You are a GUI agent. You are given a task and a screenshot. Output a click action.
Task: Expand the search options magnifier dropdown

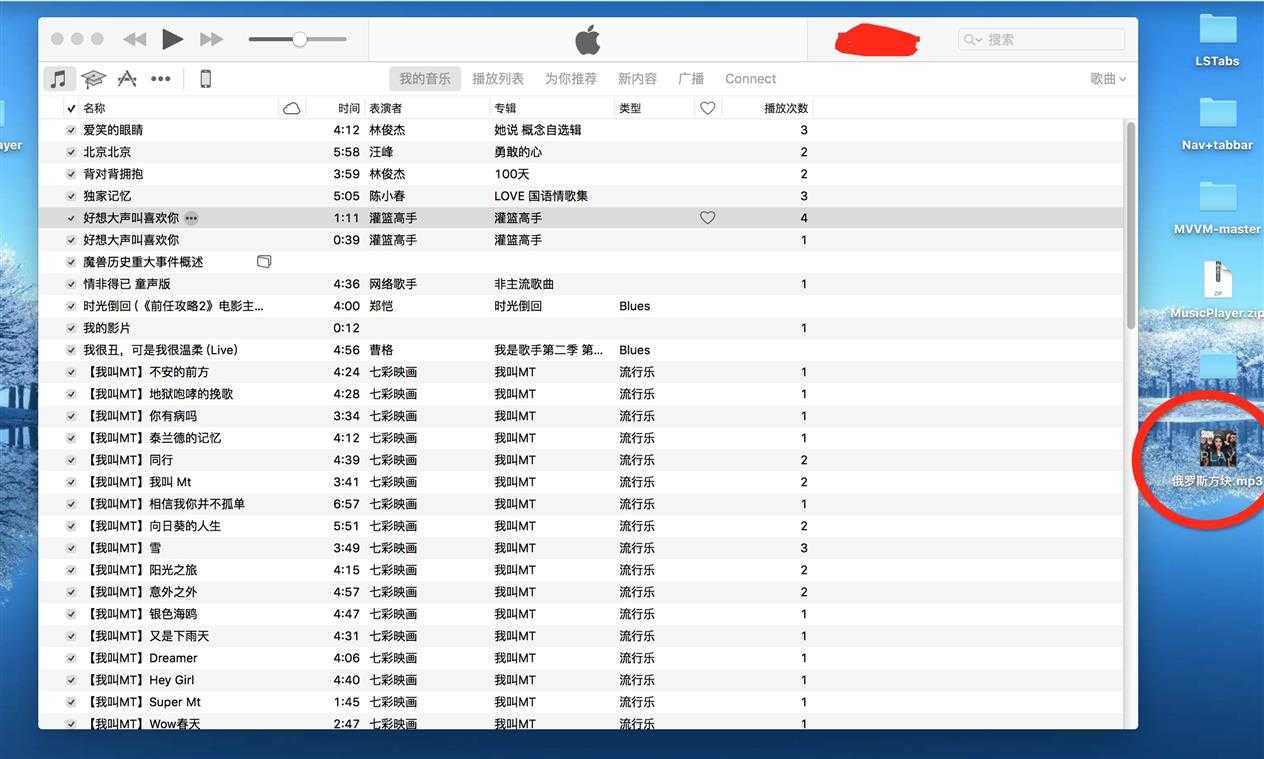click(x=972, y=40)
